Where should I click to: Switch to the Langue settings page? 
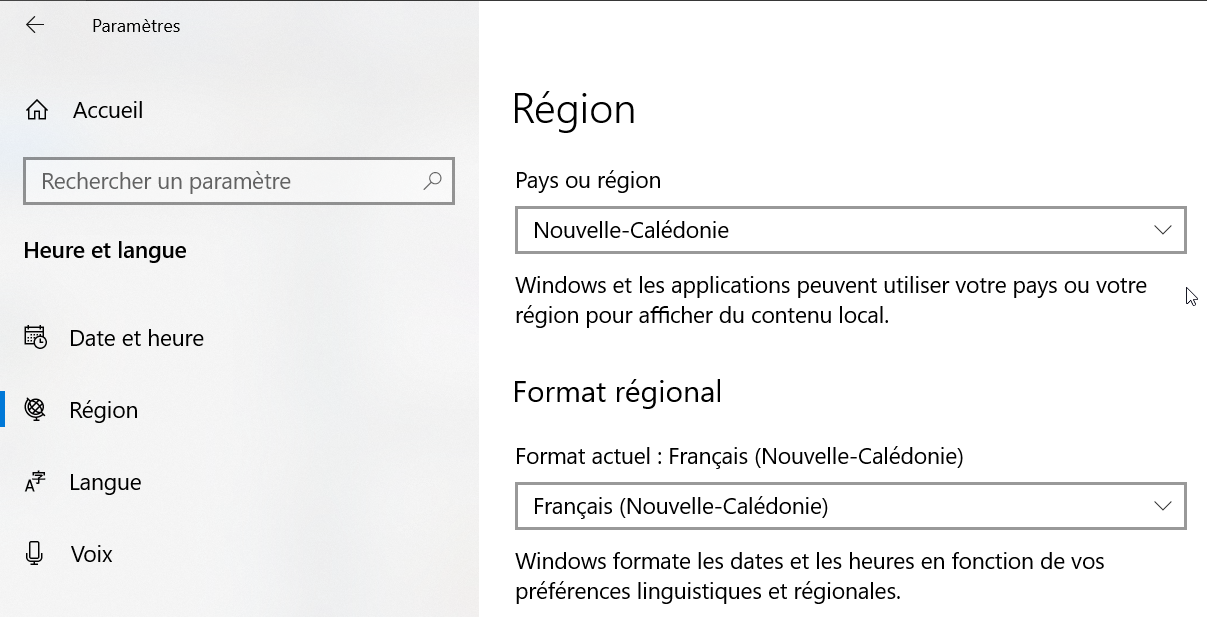point(105,482)
